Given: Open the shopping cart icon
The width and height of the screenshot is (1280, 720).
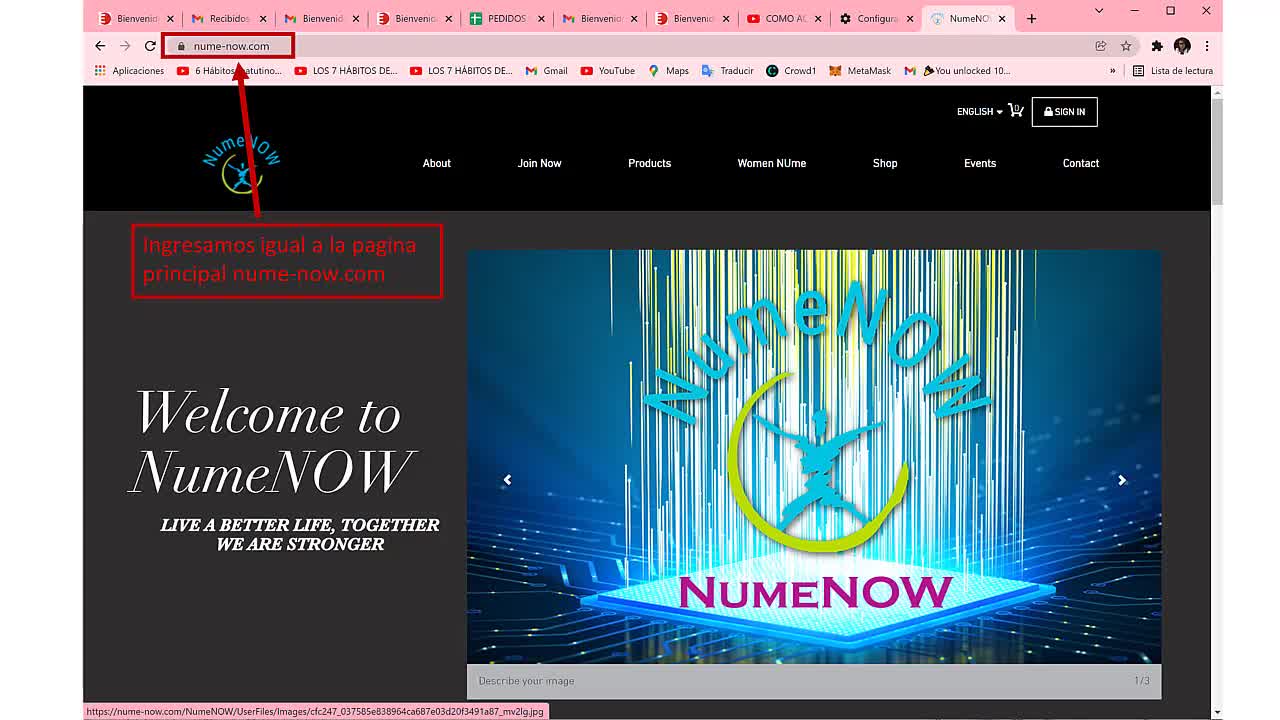Looking at the screenshot, I should (1016, 111).
